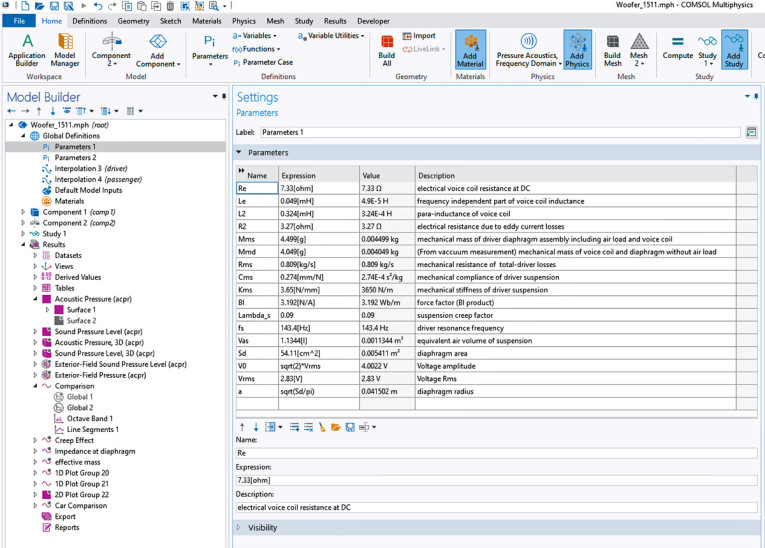Click the label settings icon beside Label field
This screenshot has width=765, height=548.
coord(751,132)
